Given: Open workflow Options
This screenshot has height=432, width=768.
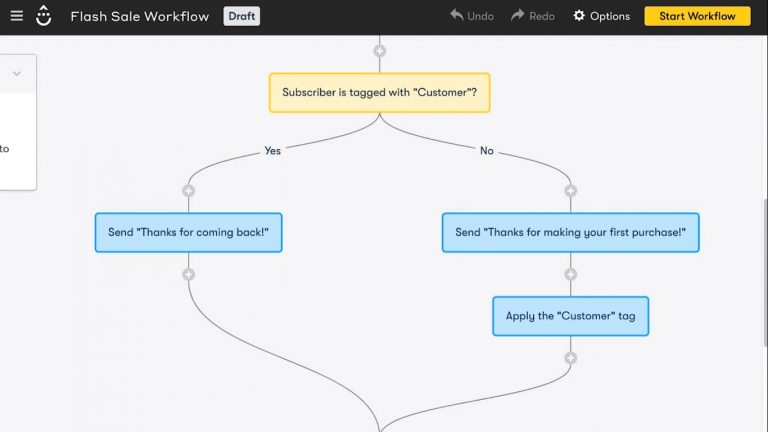Looking at the screenshot, I should [601, 16].
